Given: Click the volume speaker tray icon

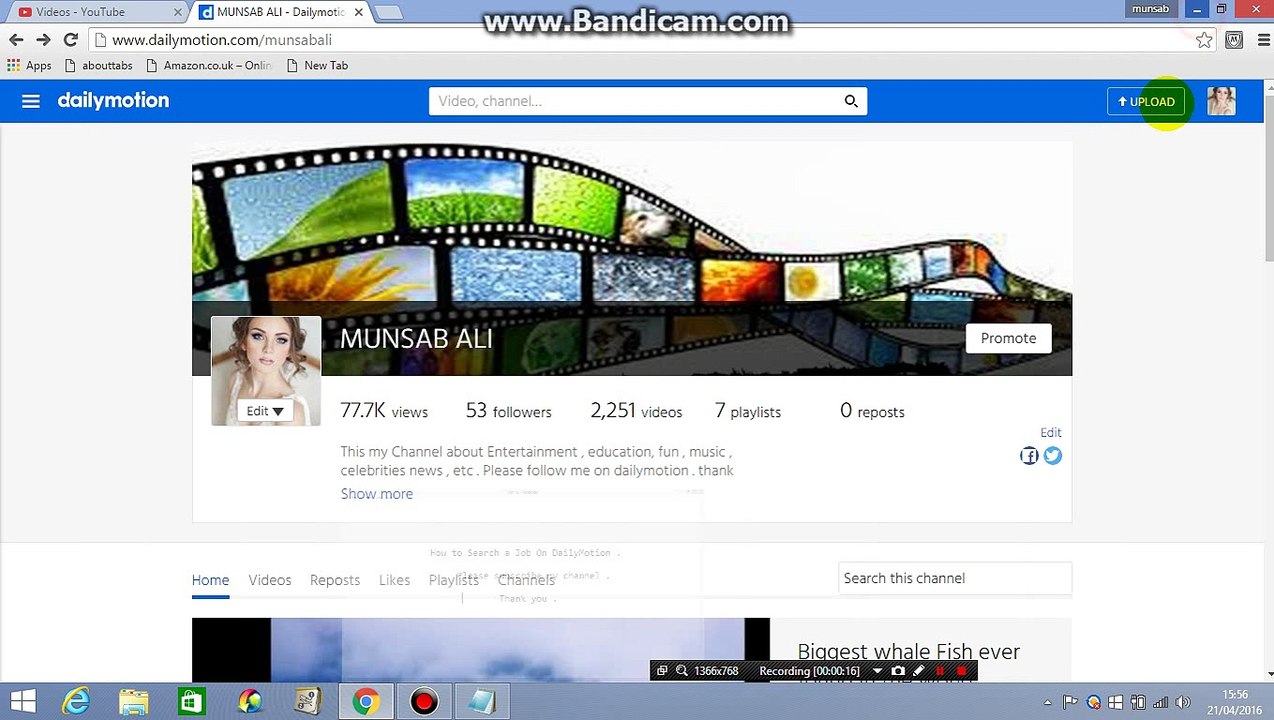Looking at the screenshot, I should [1183, 702].
